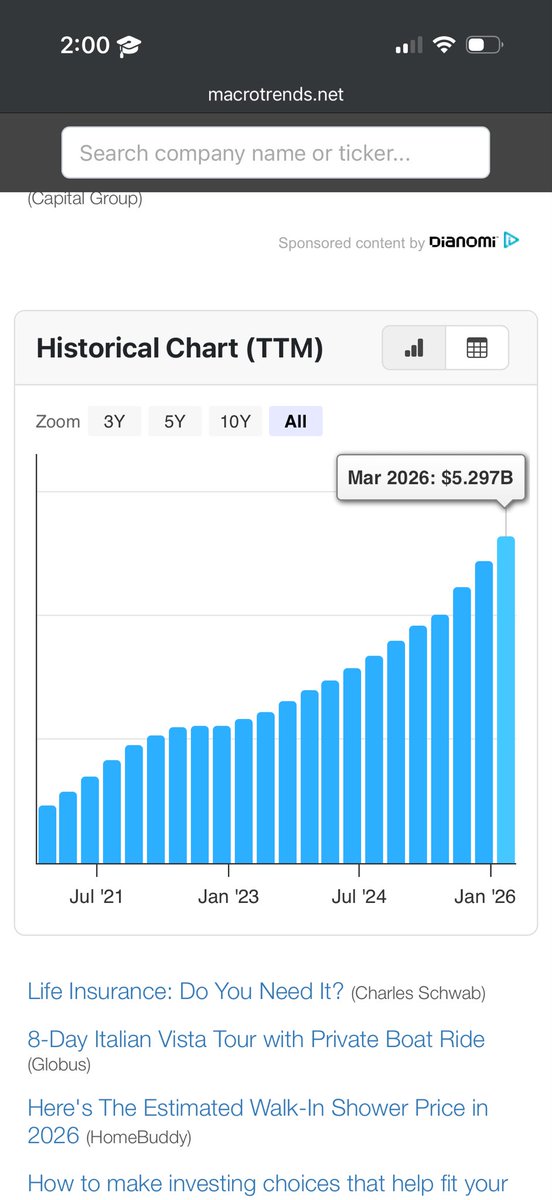Select the Mar 2026 highlighted bar
Image resolution: width=552 pixels, height=1200 pixels.
(506, 700)
